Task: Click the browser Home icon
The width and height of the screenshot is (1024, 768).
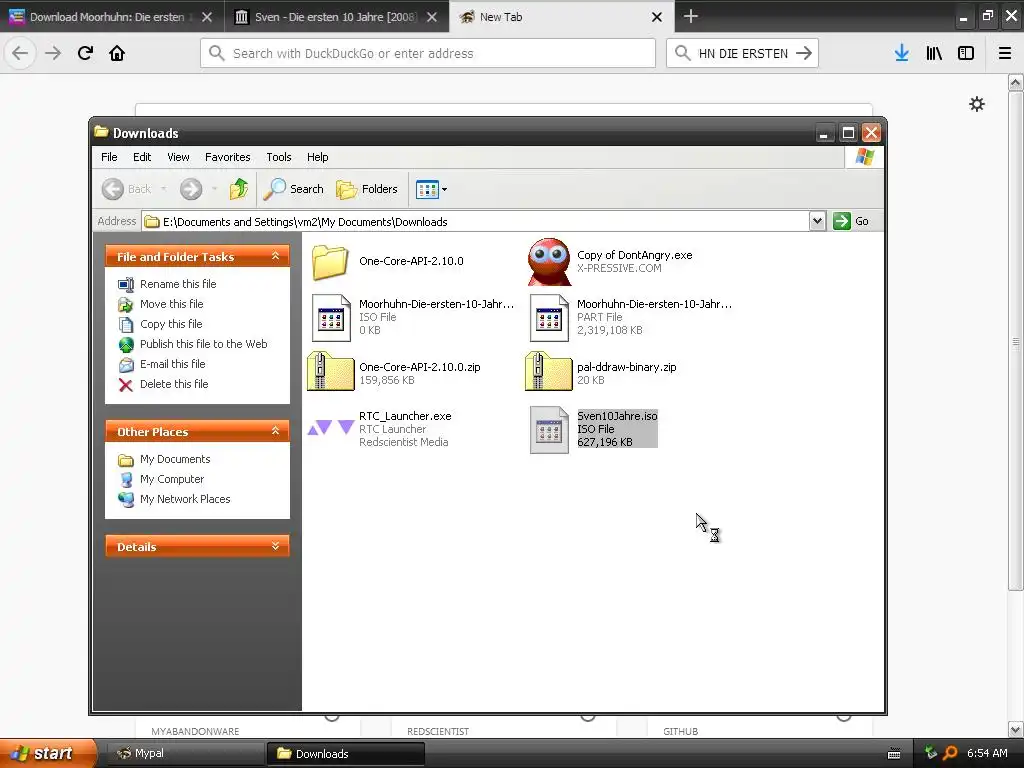Action: click(x=117, y=53)
